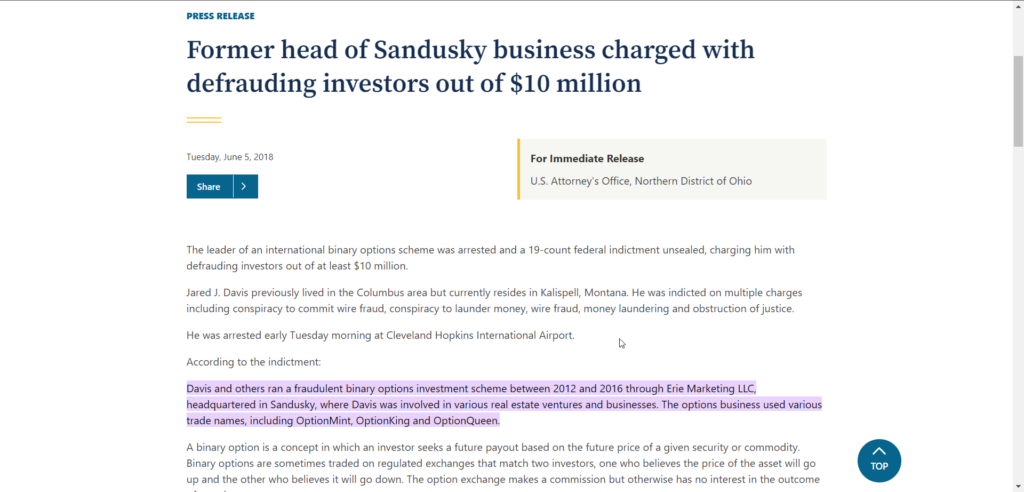Click the paragraph beginning Jared J. Davis
The width and height of the screenshot is (1024, 492).
pos(494,301)
